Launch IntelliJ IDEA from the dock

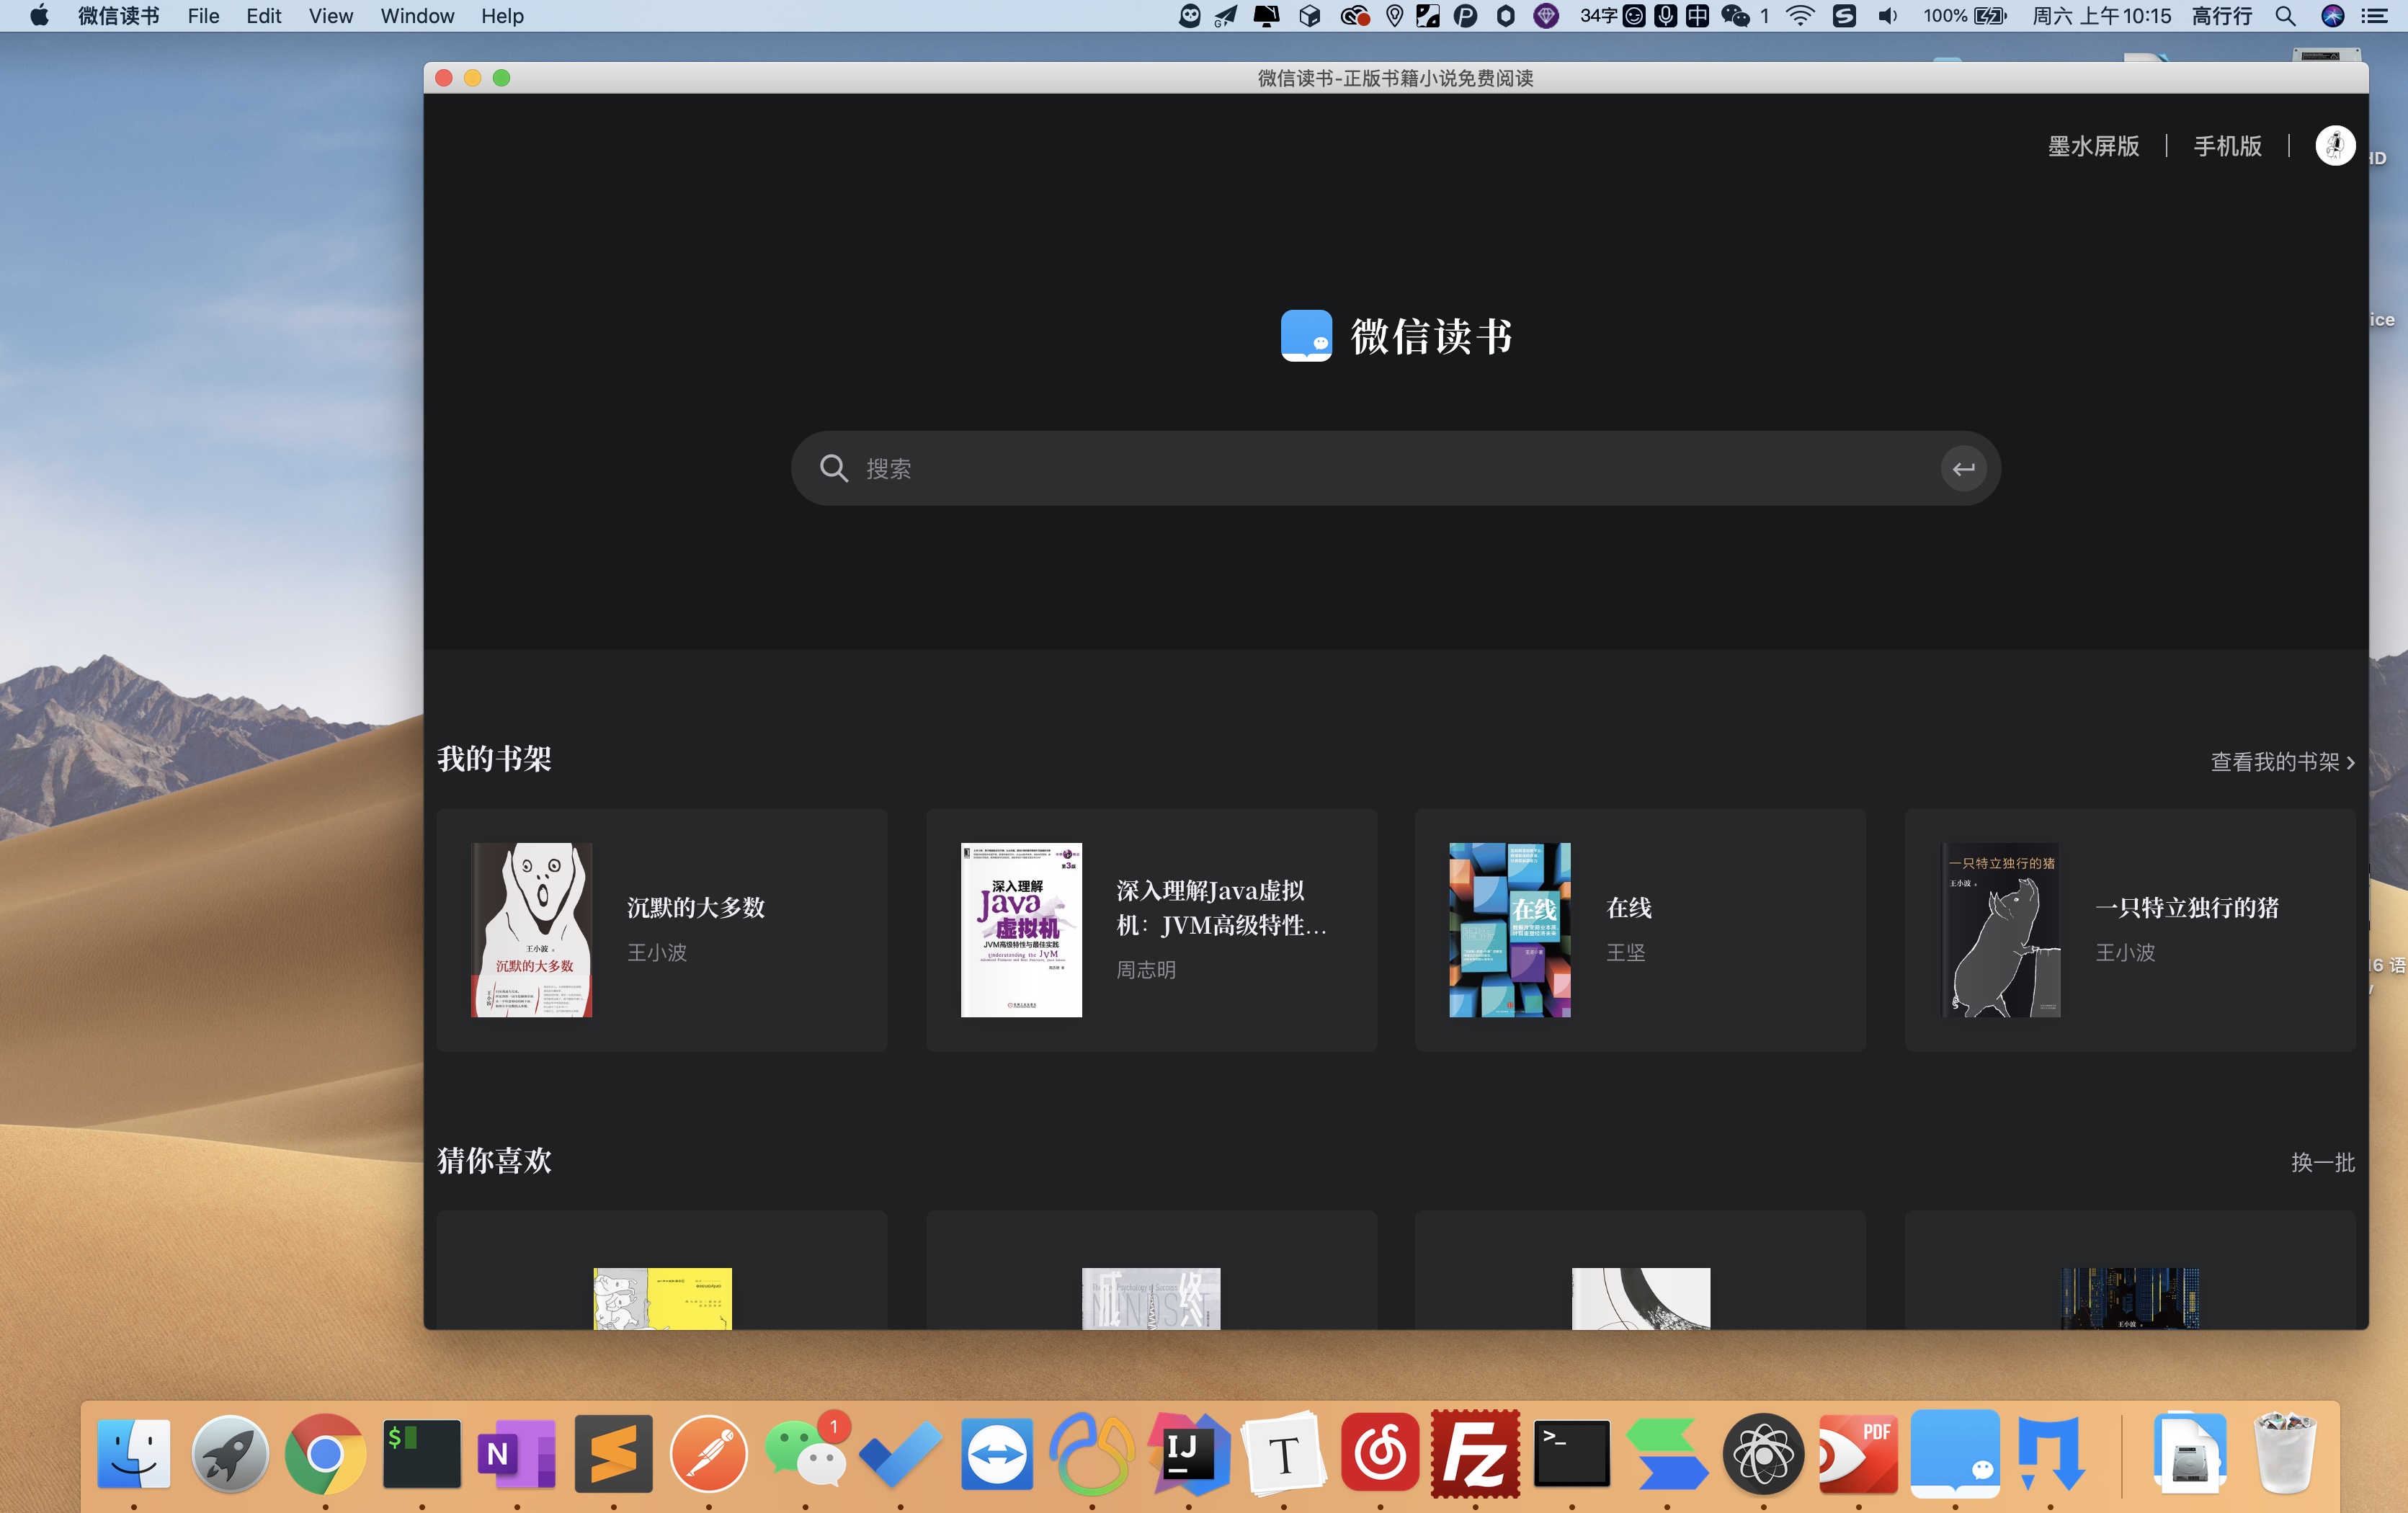coord(1188,1453)
